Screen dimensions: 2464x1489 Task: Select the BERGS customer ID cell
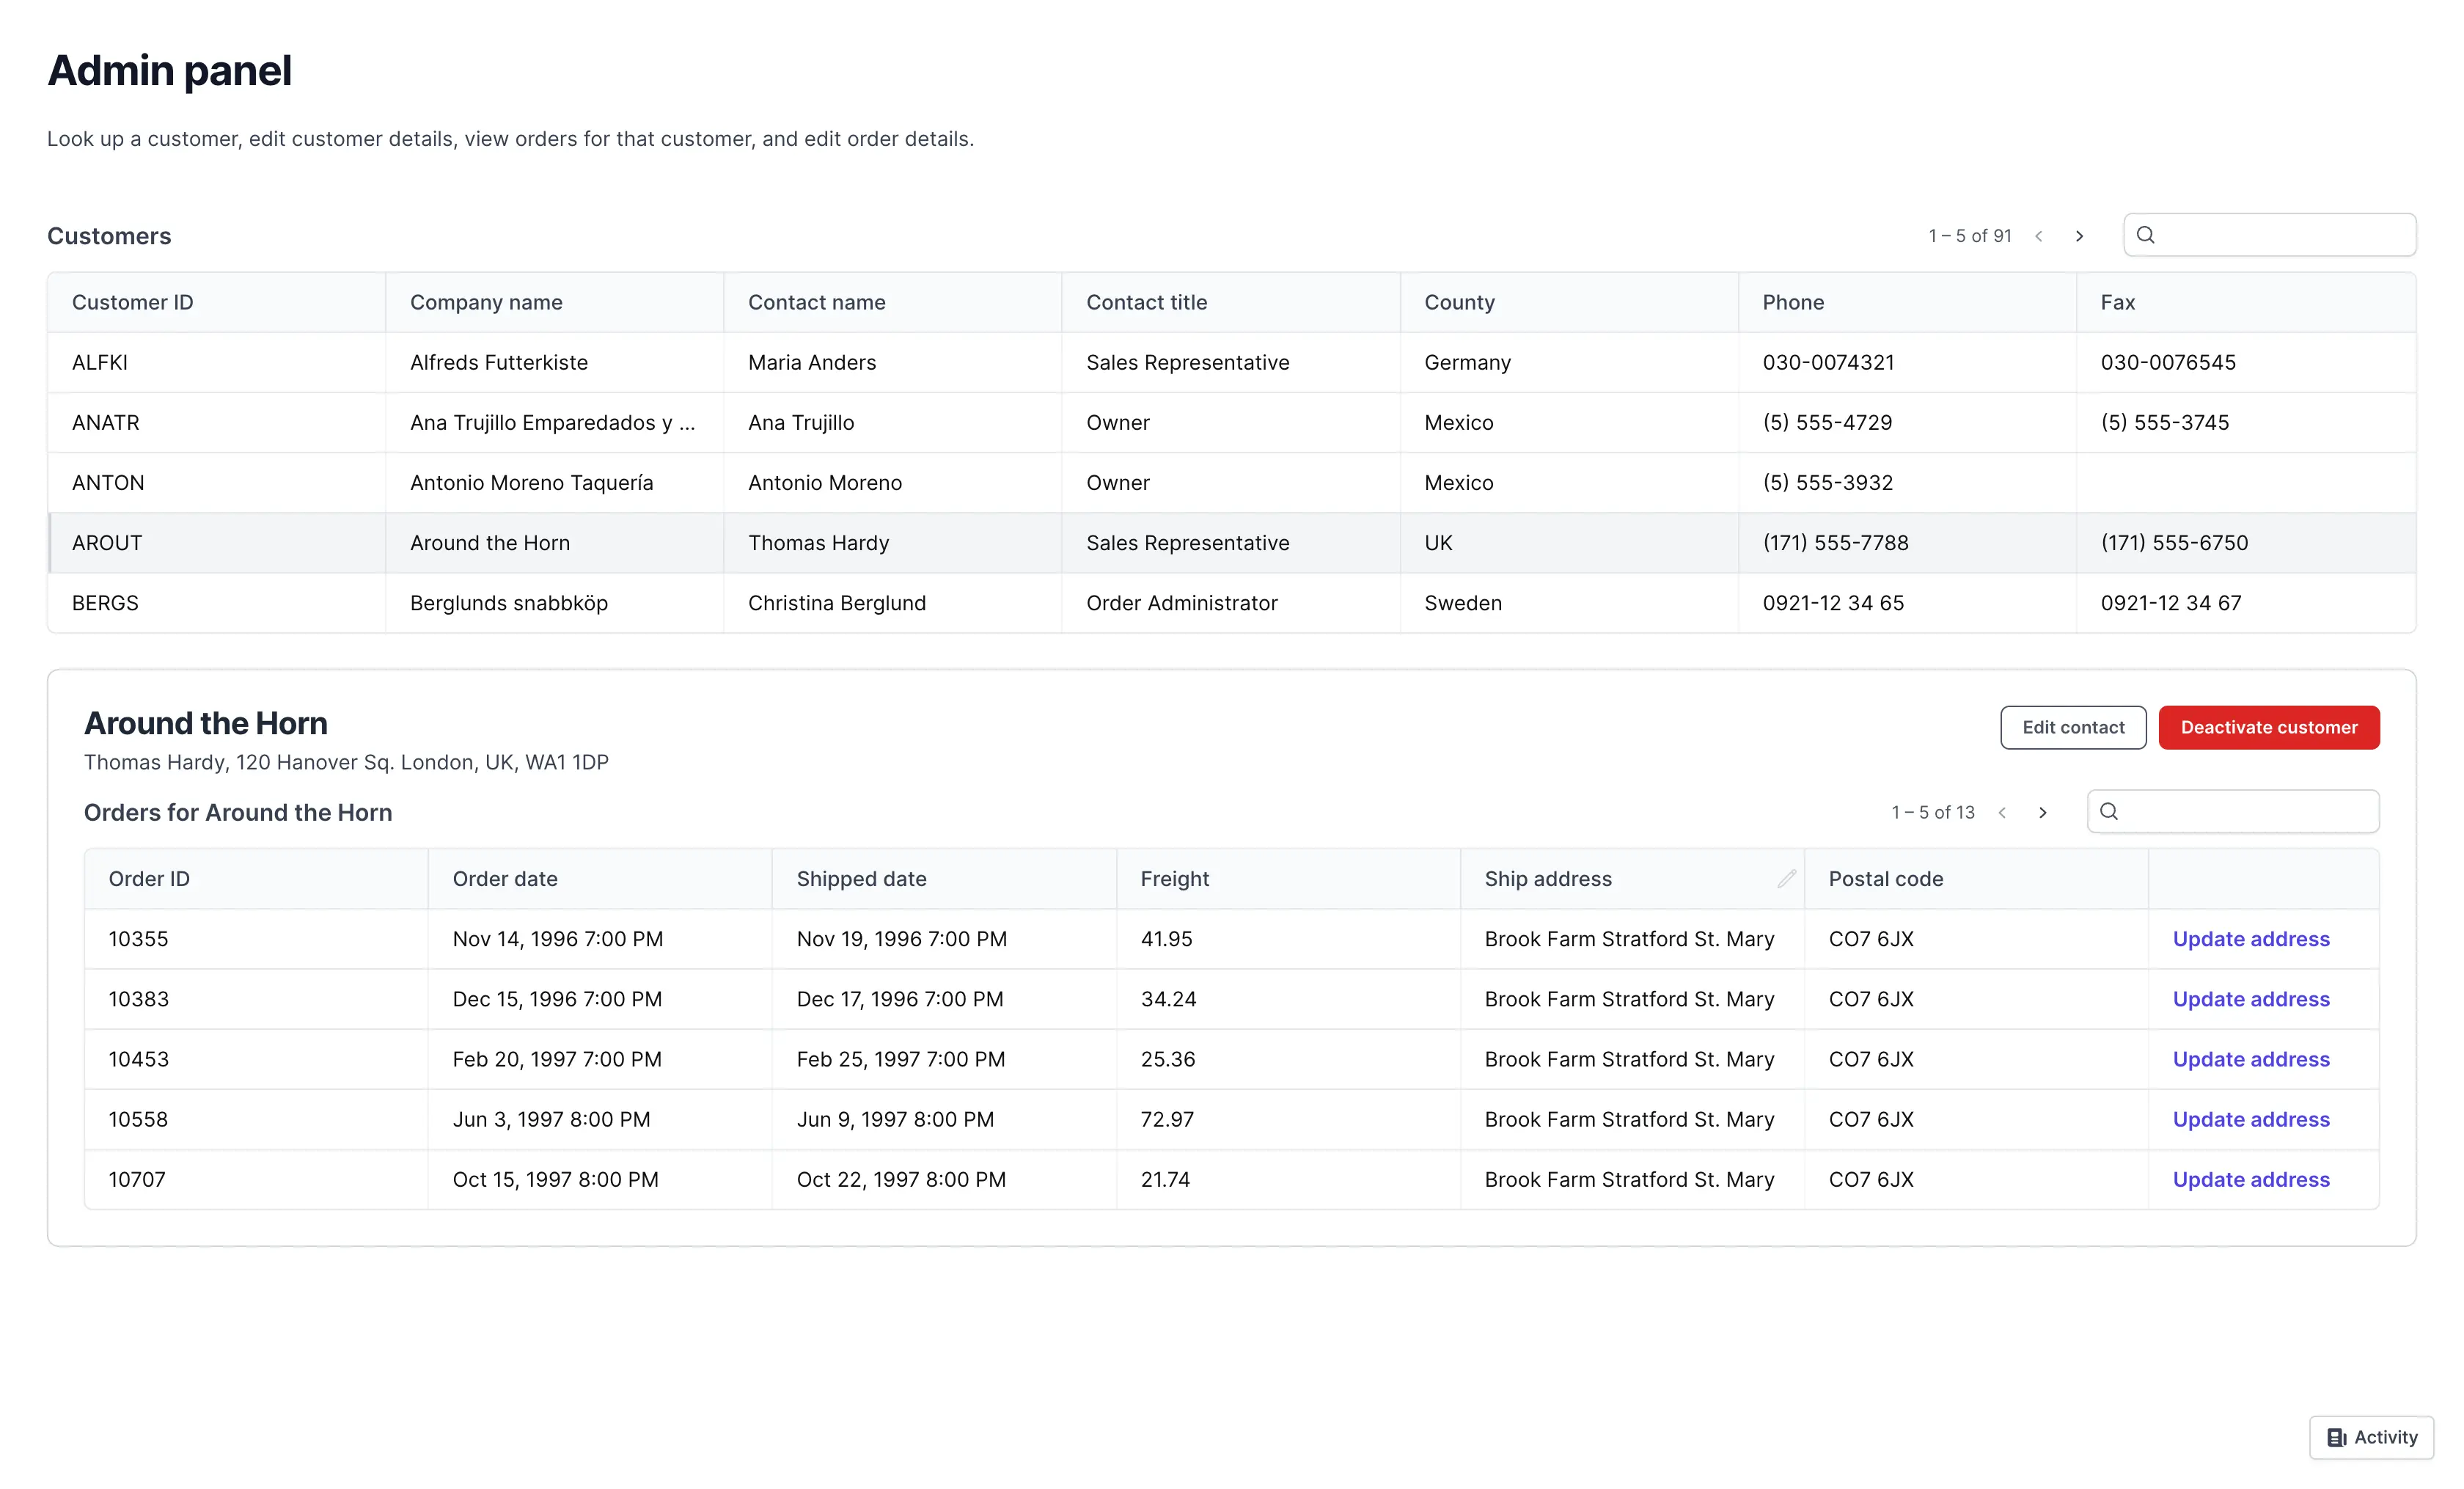pos(217,603)
